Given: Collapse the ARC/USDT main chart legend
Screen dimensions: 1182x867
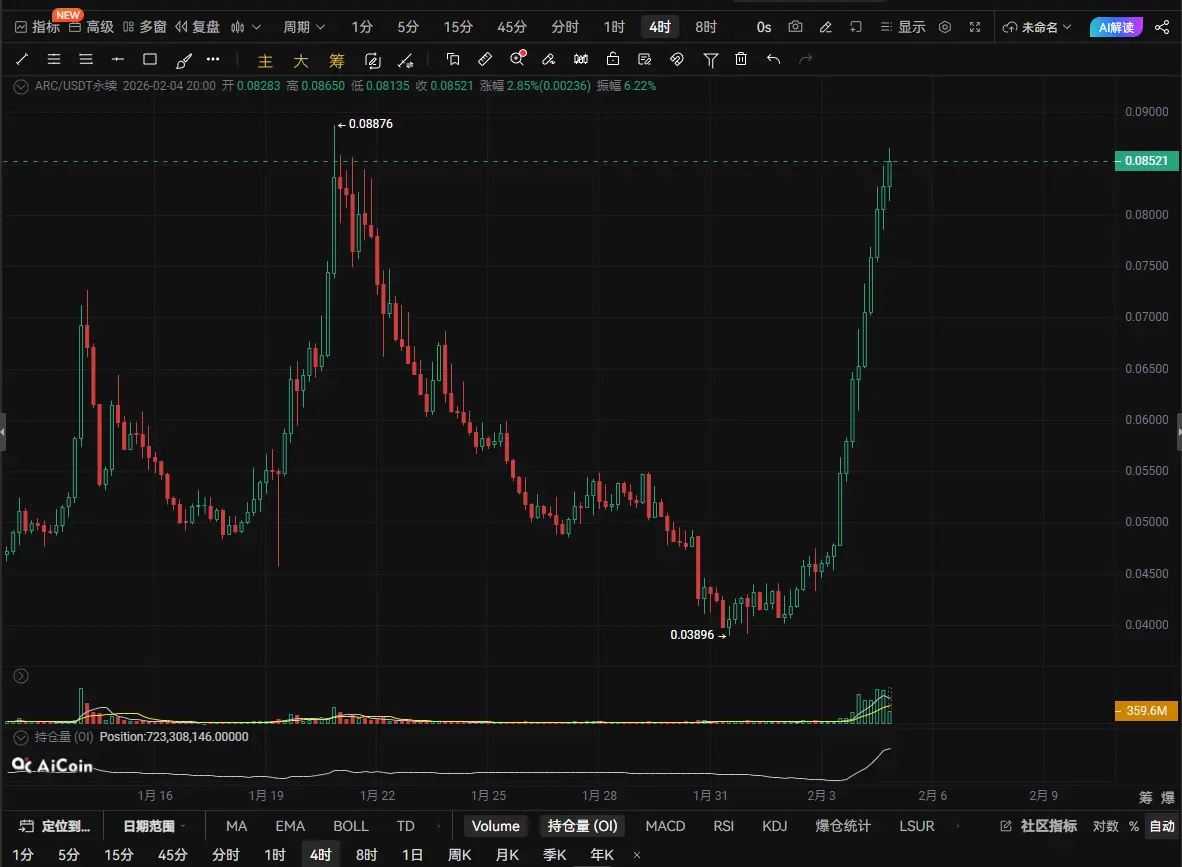Looking at the screenshot, I should click(21, 86).
